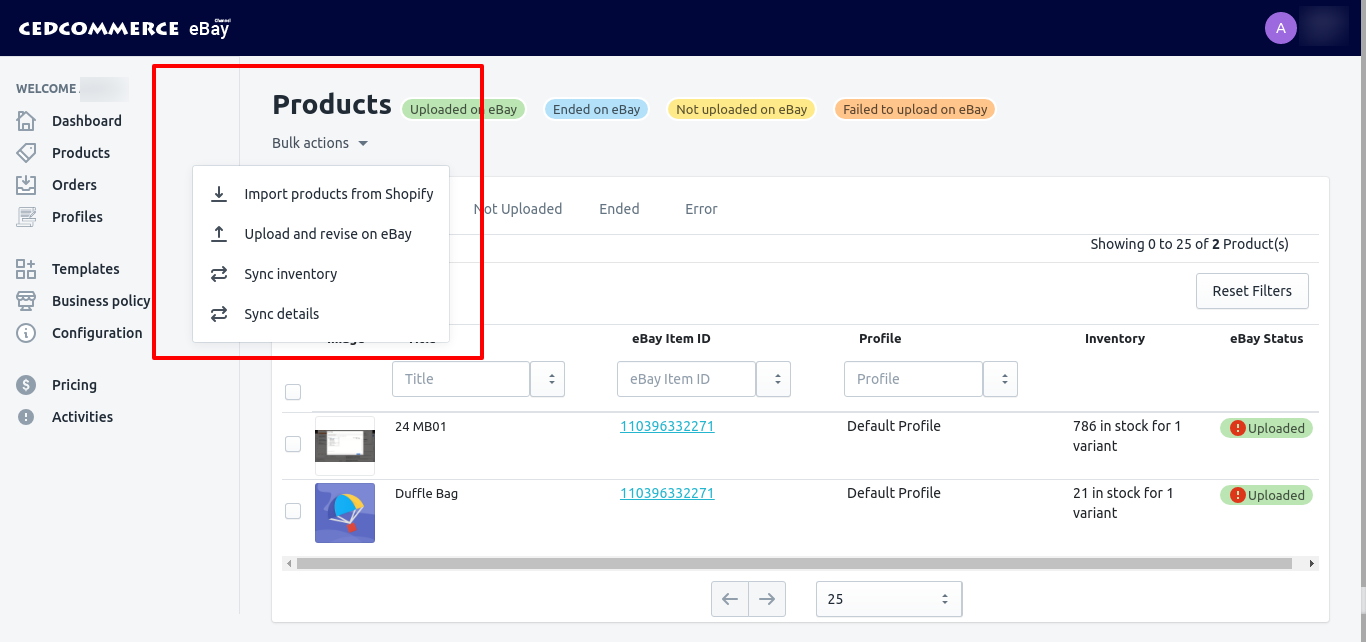Viewport: 1366px width, 642px height.
Task: Check the Duffle Bag product checkbox
Action: (293, 511)
